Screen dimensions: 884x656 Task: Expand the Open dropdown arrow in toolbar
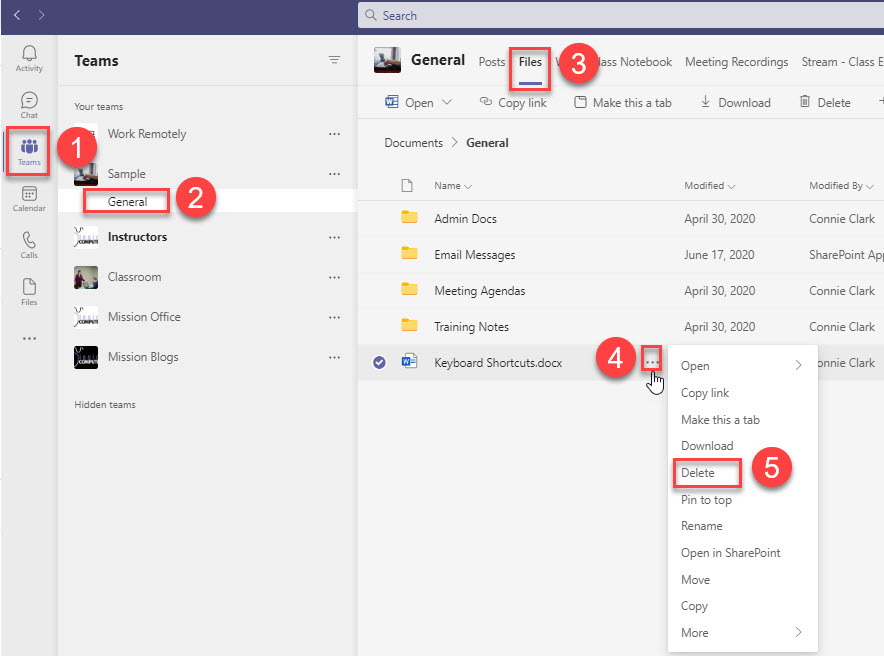447,102
